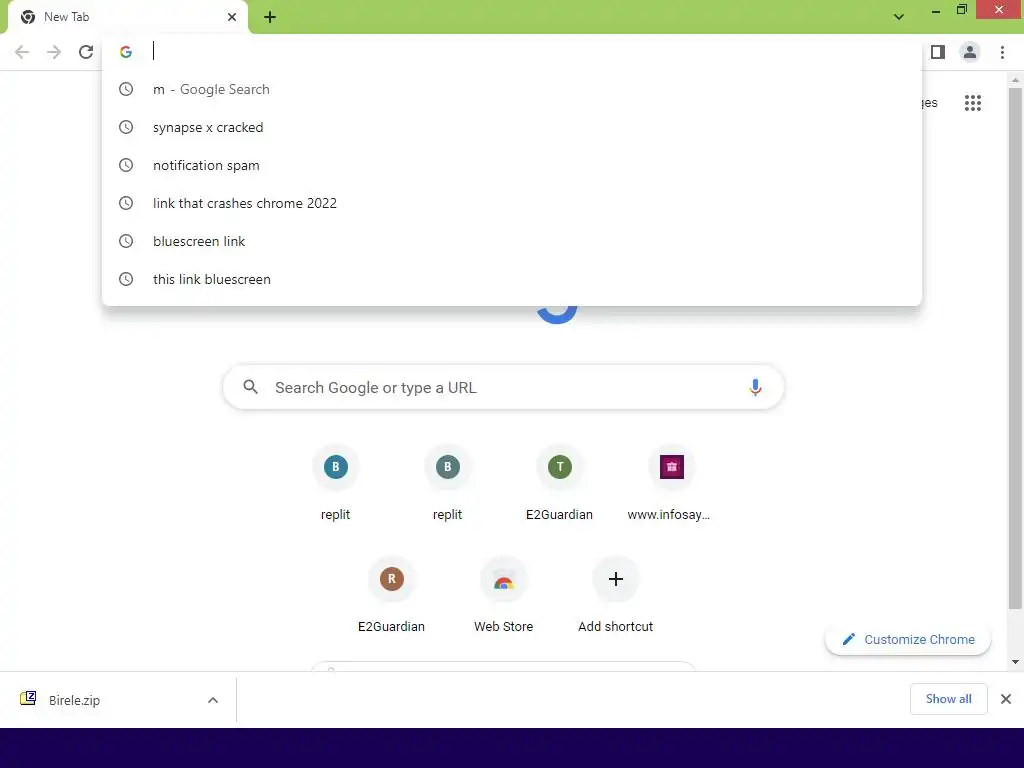Go forward with the right arrow icon

54,52
